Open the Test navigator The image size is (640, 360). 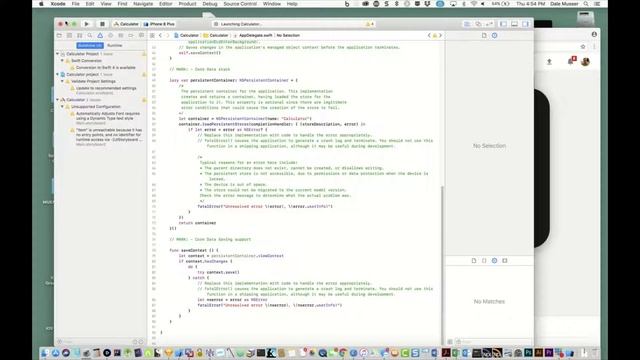(110, 36)
